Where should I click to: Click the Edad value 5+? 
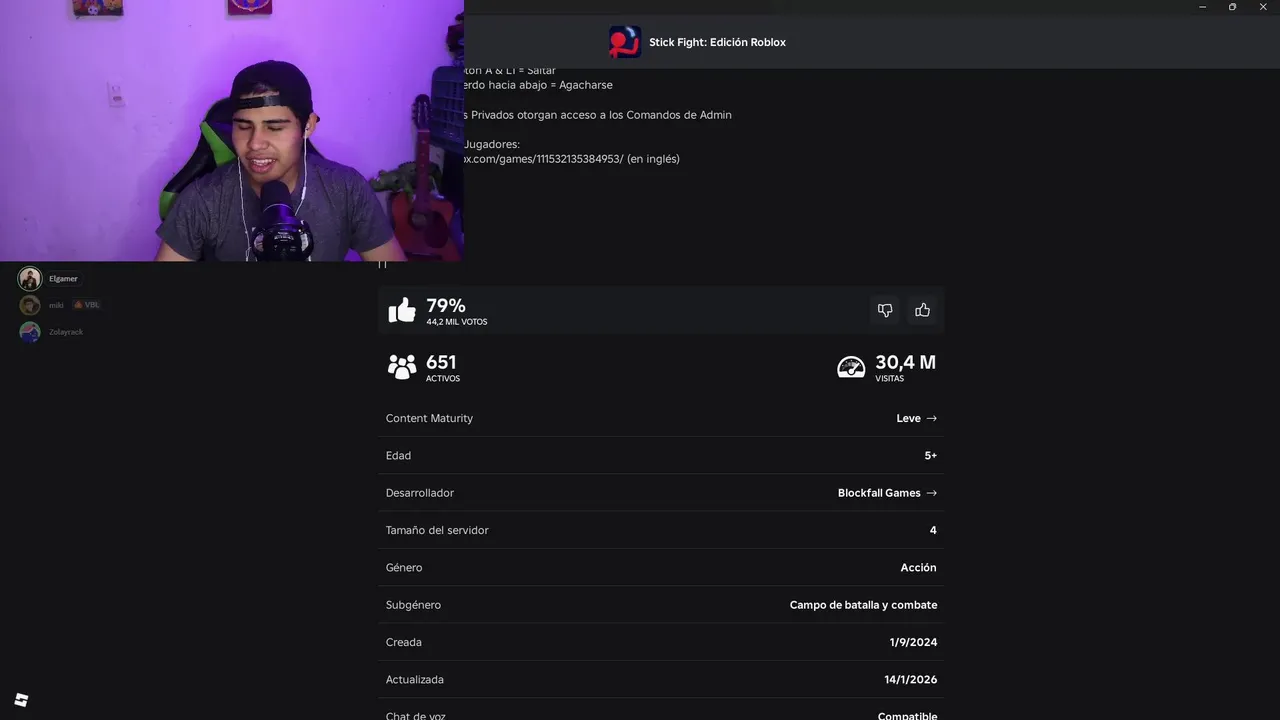(x=931, y=456)
